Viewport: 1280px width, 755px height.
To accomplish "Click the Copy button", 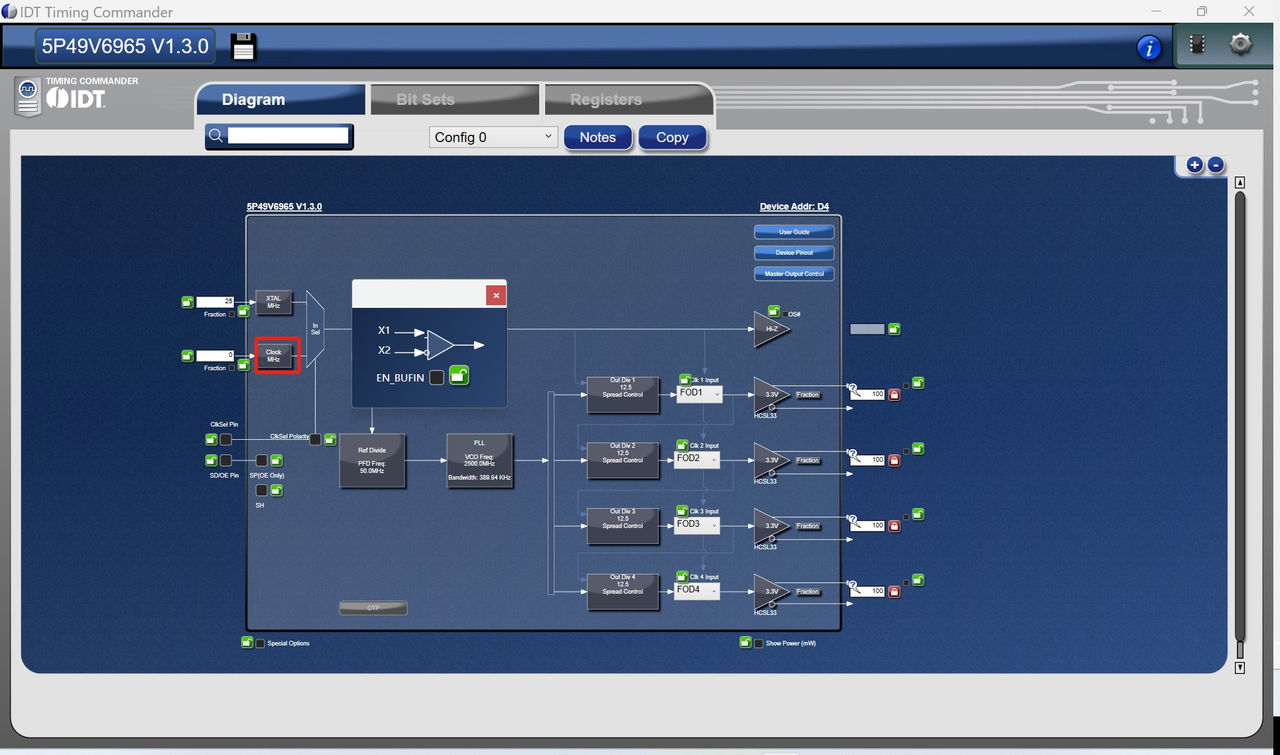I will click(672, 137).
